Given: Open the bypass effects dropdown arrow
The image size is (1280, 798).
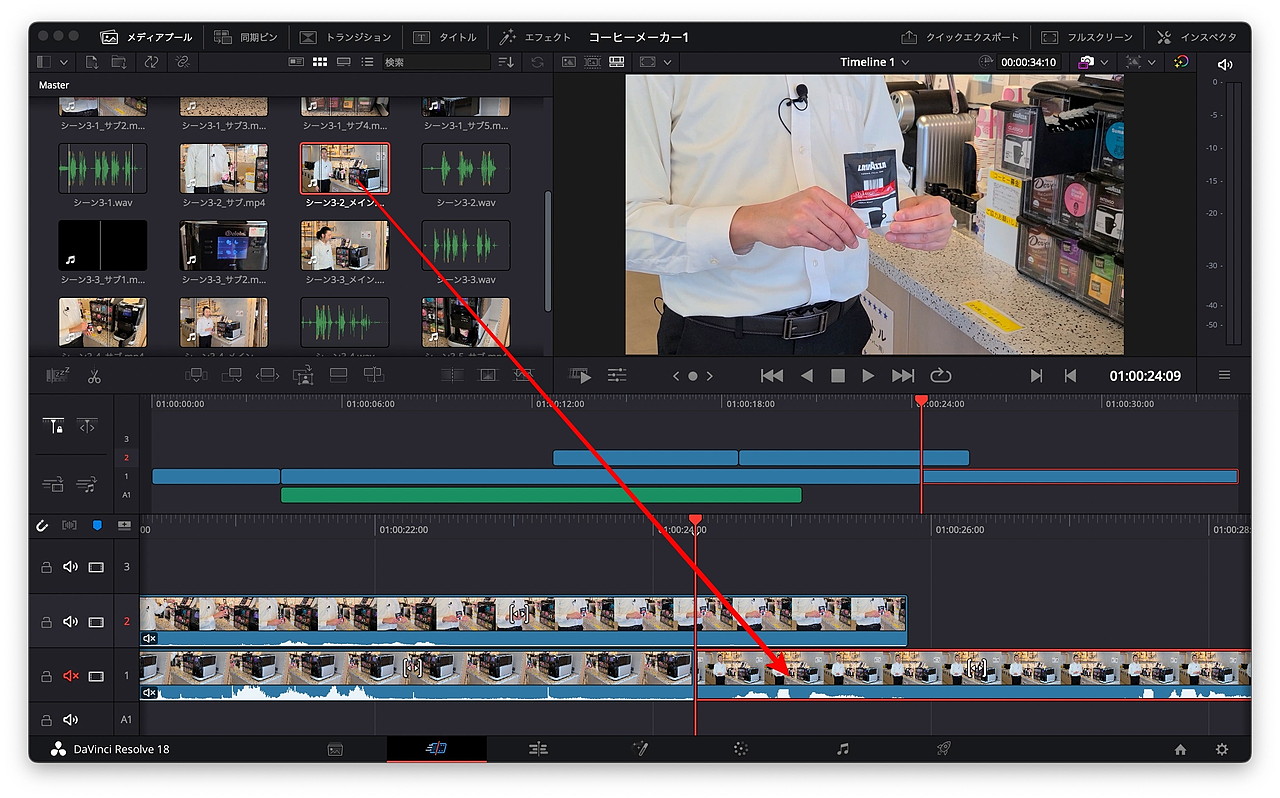Looking at the screenshot, I should tap(1153, 62).
